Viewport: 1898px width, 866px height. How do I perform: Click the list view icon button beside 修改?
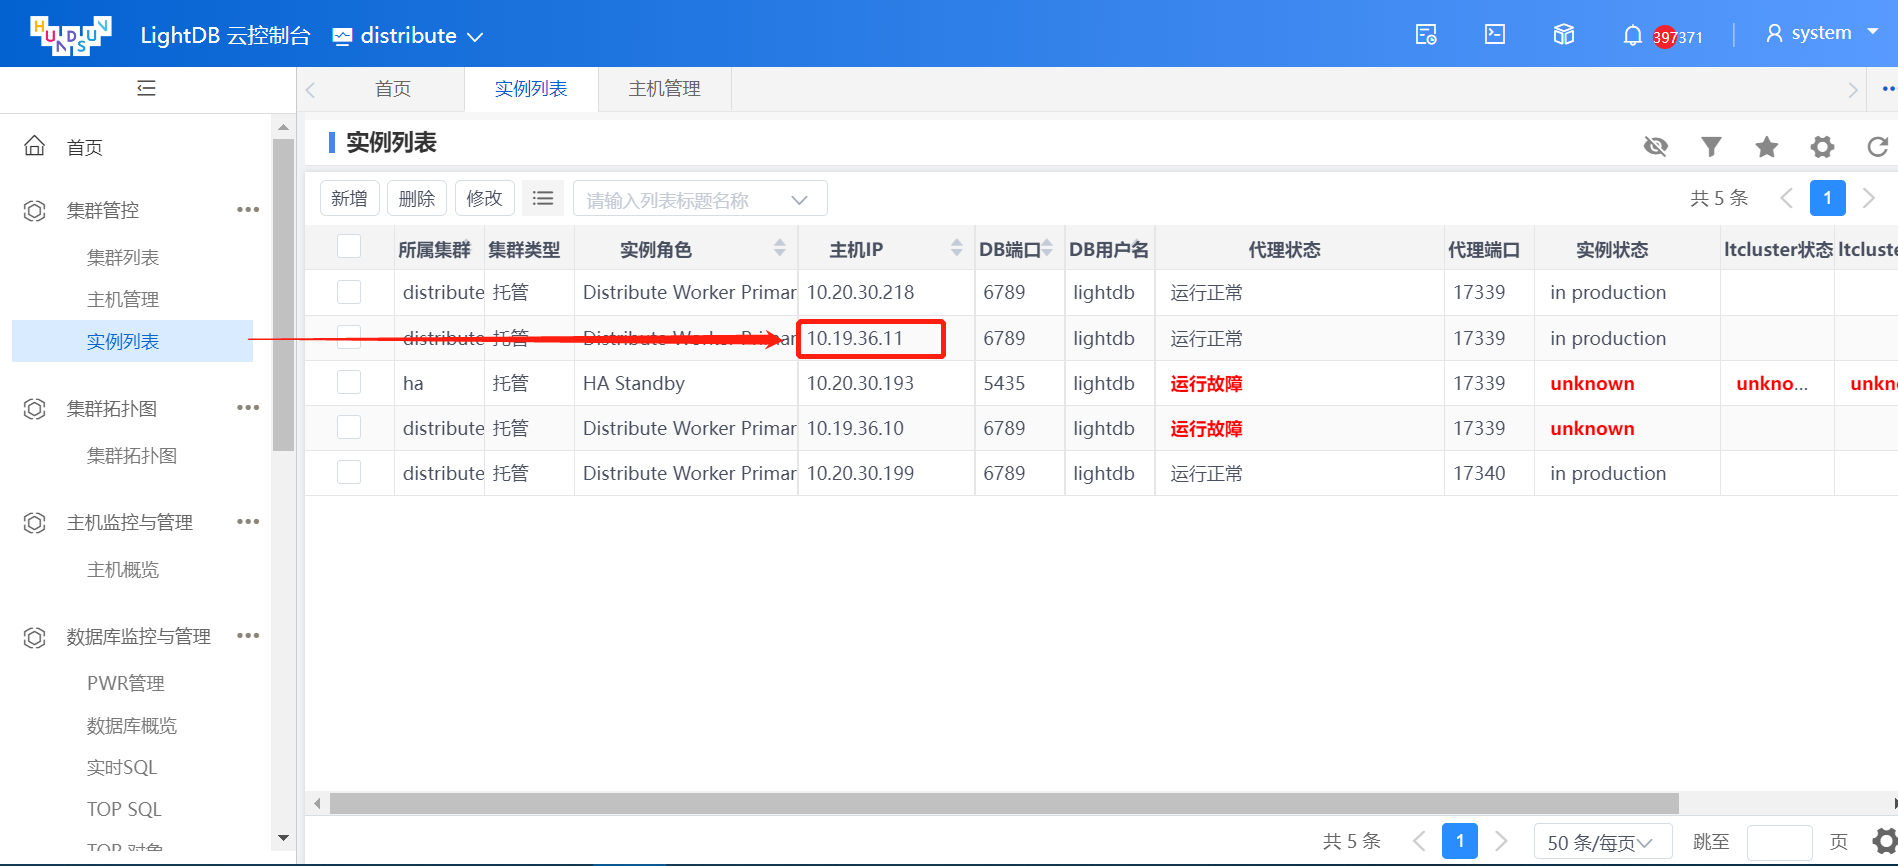point(543,198)
